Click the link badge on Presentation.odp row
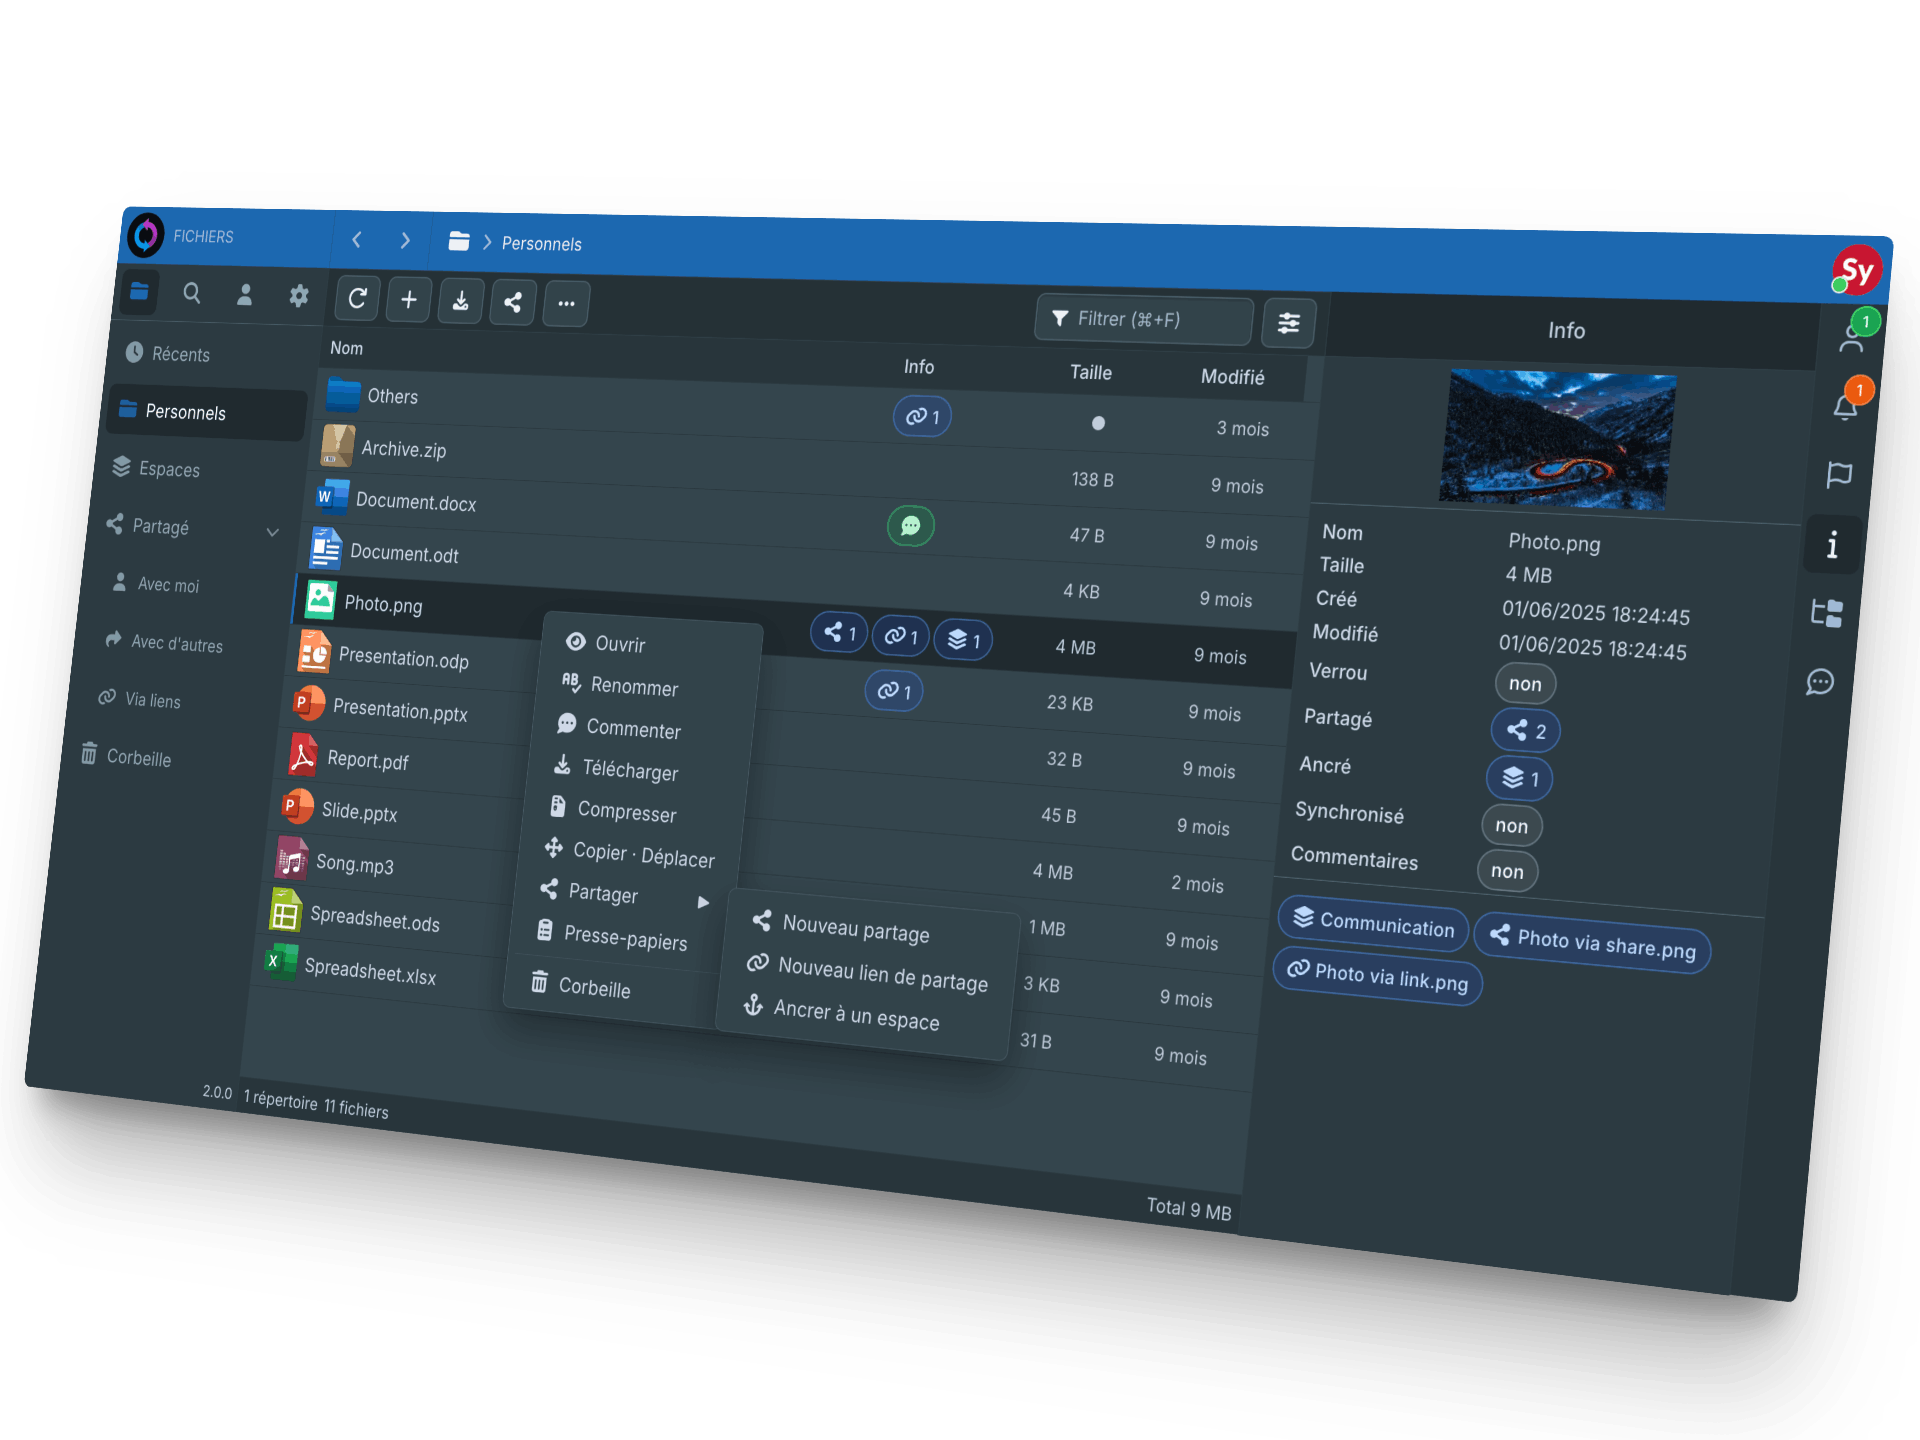 (x=894, y=691)
